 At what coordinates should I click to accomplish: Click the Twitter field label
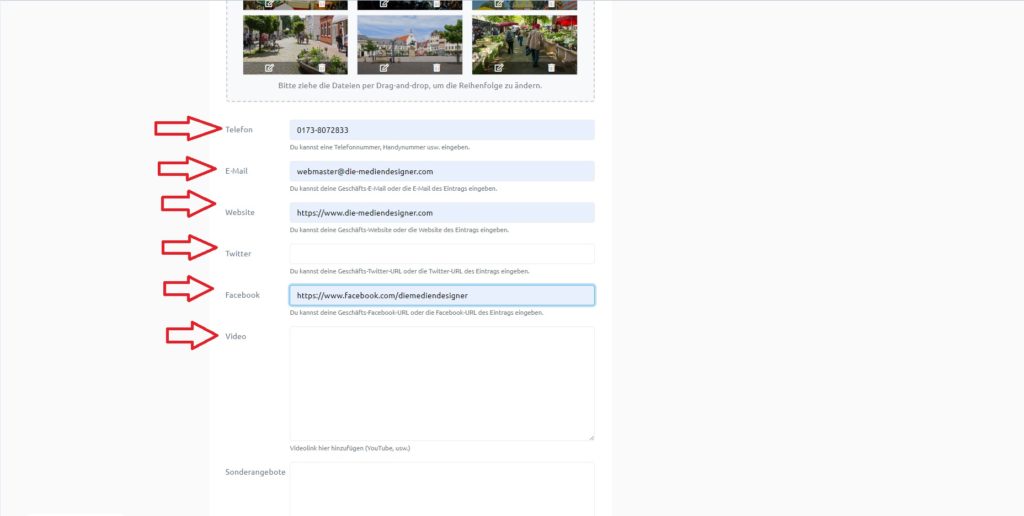click(x=238, y=253)
